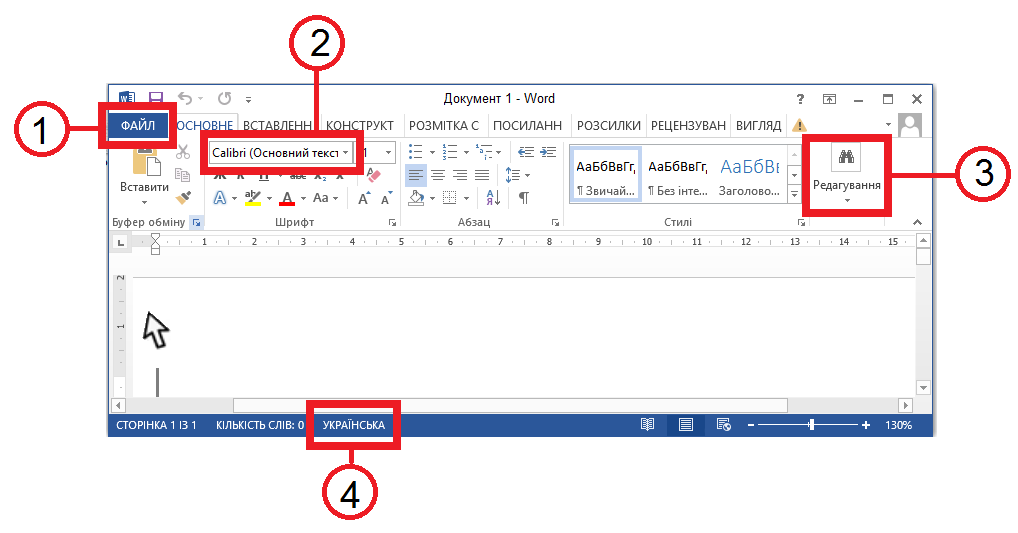Align text right
This screenshot has width=1018, height=533.
coord(460,175)
